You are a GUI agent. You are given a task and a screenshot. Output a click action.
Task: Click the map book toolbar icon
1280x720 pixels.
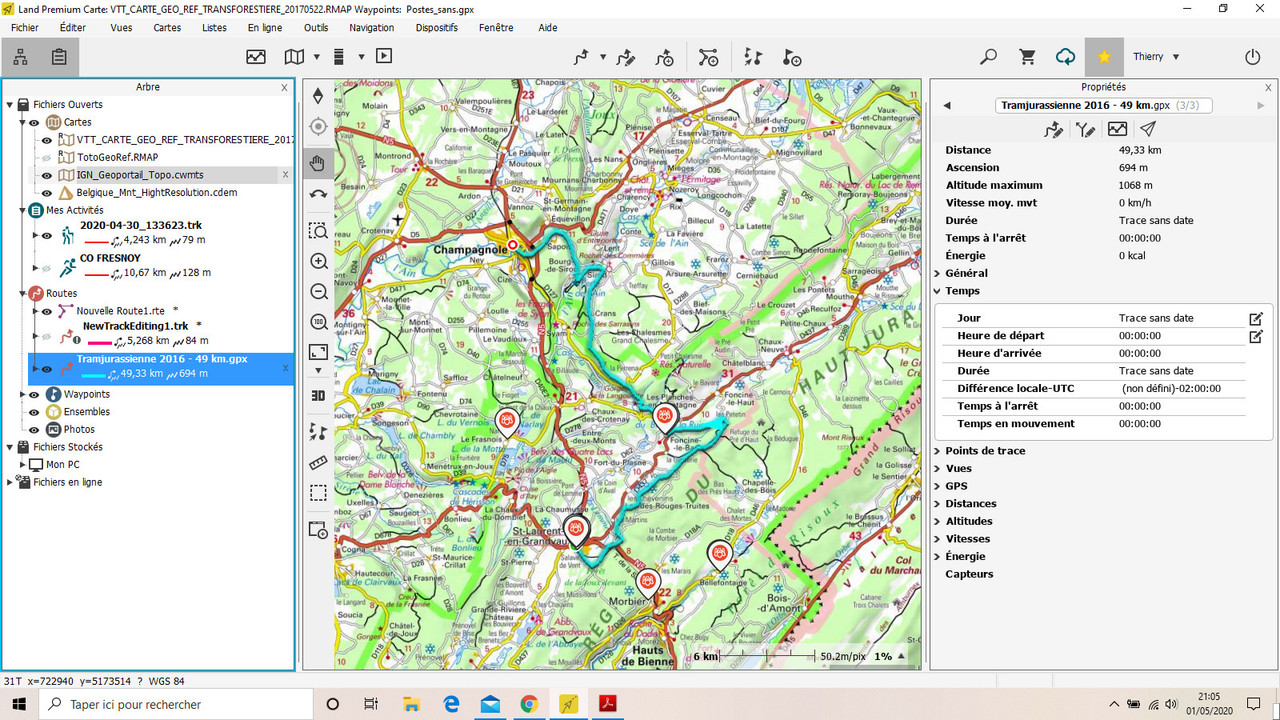point(294,57)
